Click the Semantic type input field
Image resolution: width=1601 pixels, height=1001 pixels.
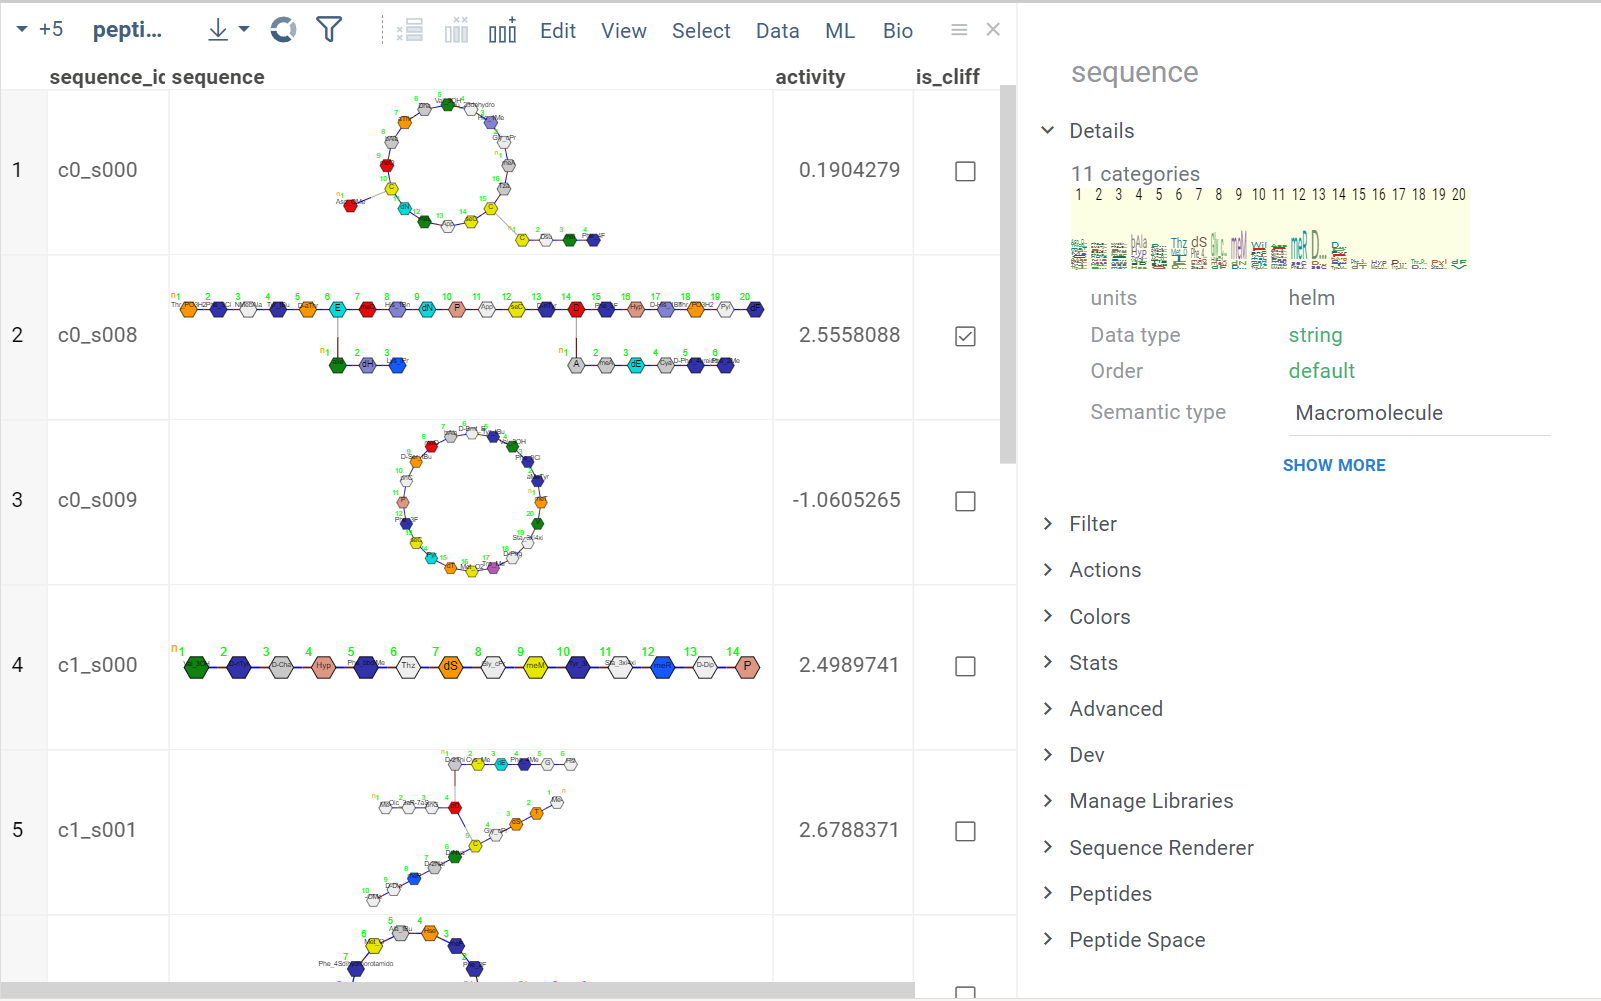[1419, 413]
